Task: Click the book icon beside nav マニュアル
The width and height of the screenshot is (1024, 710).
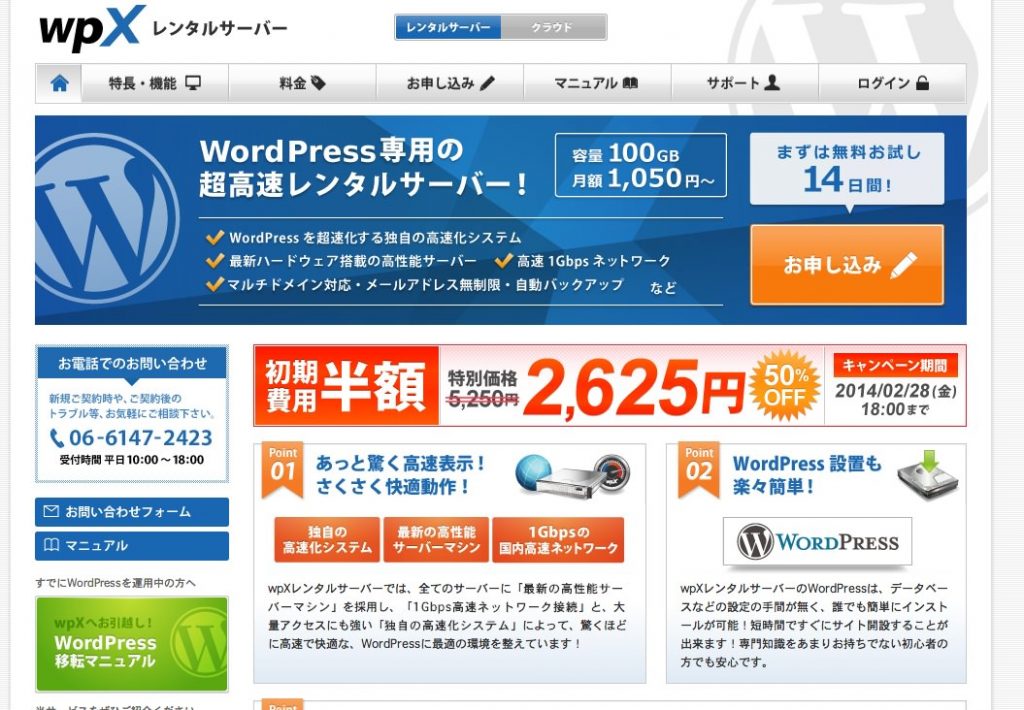Action: point(630,84)
